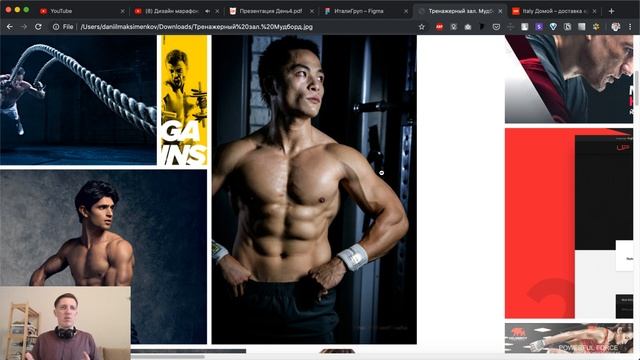This screenshot has width=640, height=360.
Task: Close the ИталиГруп – Figma tab
Action: coord(406,11)
